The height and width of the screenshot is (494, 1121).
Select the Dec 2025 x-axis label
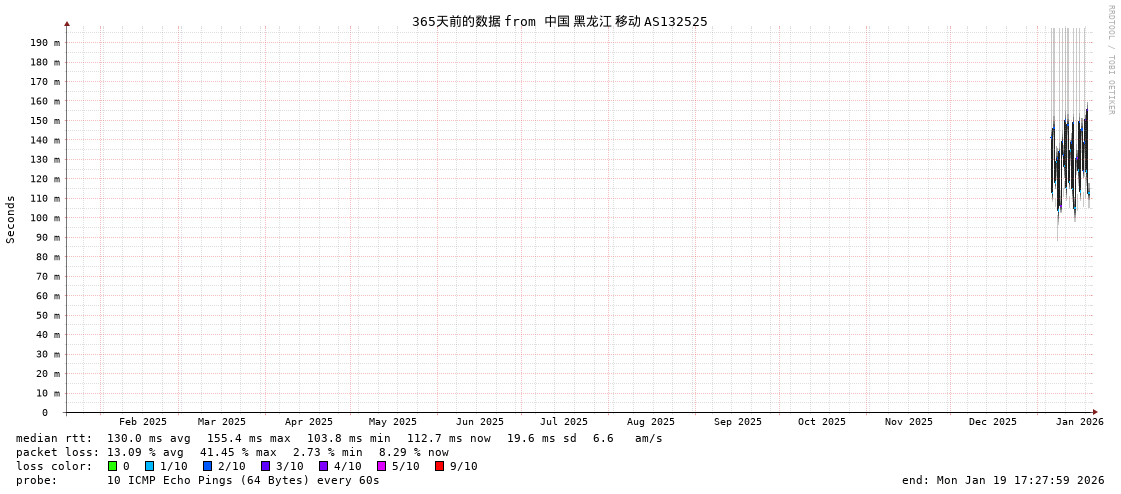[x=992, y=422]
